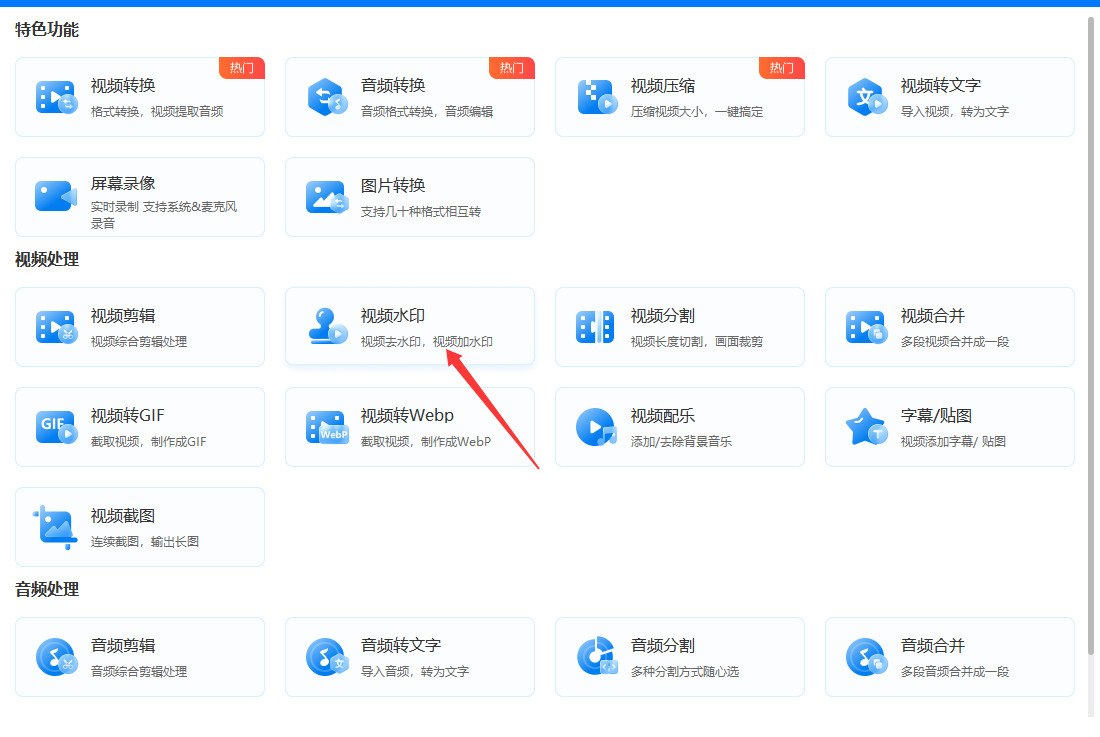This screenshot has height=737, width=1100.
Task: Click the description '格式转换，视频提取音频'
Action: point(157,111)
